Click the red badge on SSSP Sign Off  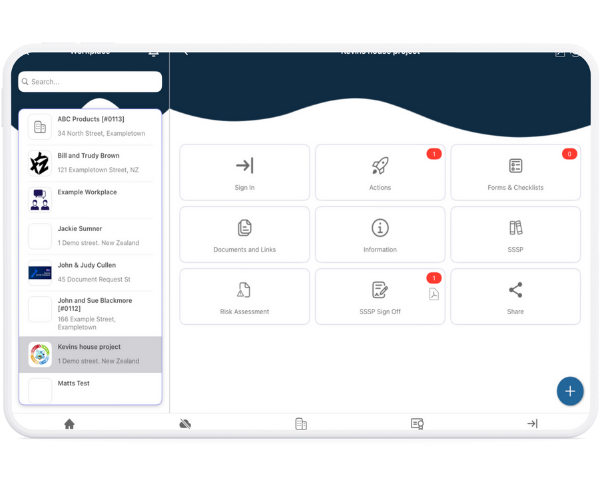(x=434, y=278)
